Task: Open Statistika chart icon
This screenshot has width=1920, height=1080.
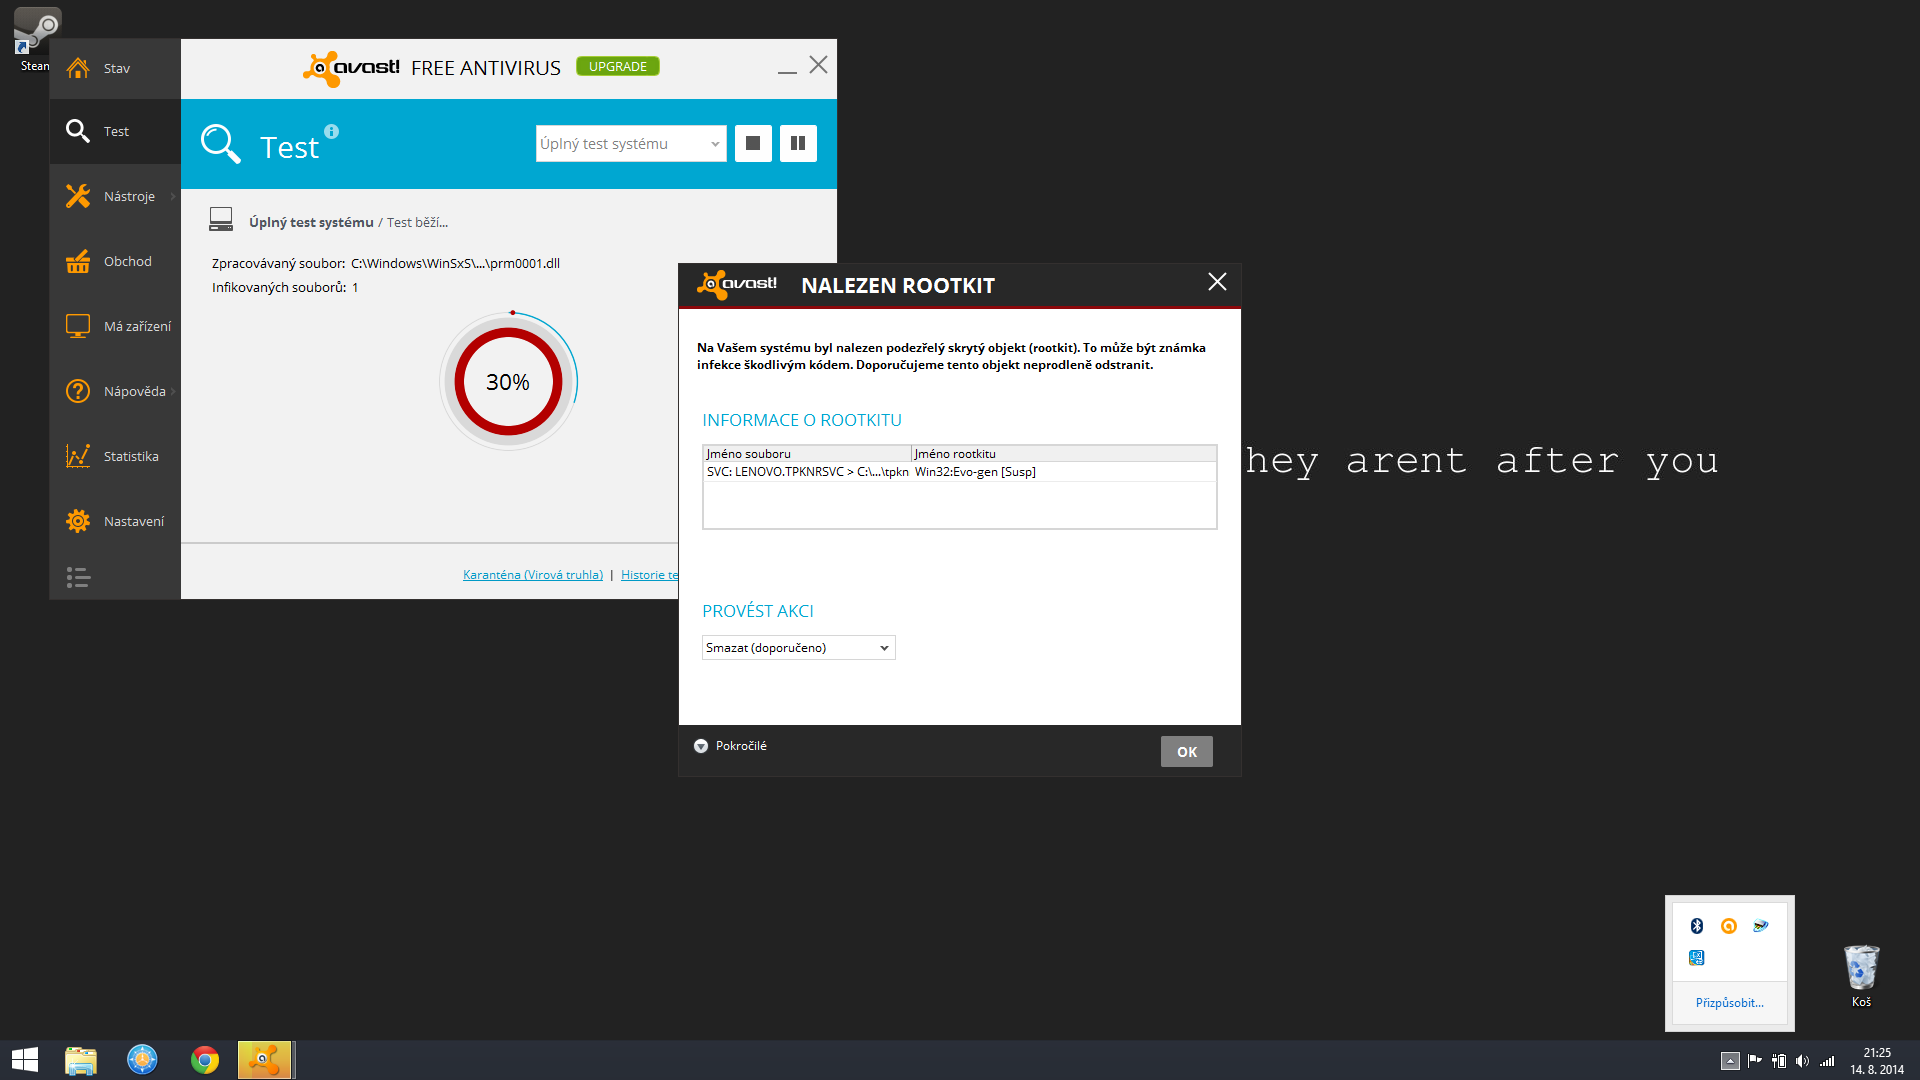Action: tap(78, 456)
